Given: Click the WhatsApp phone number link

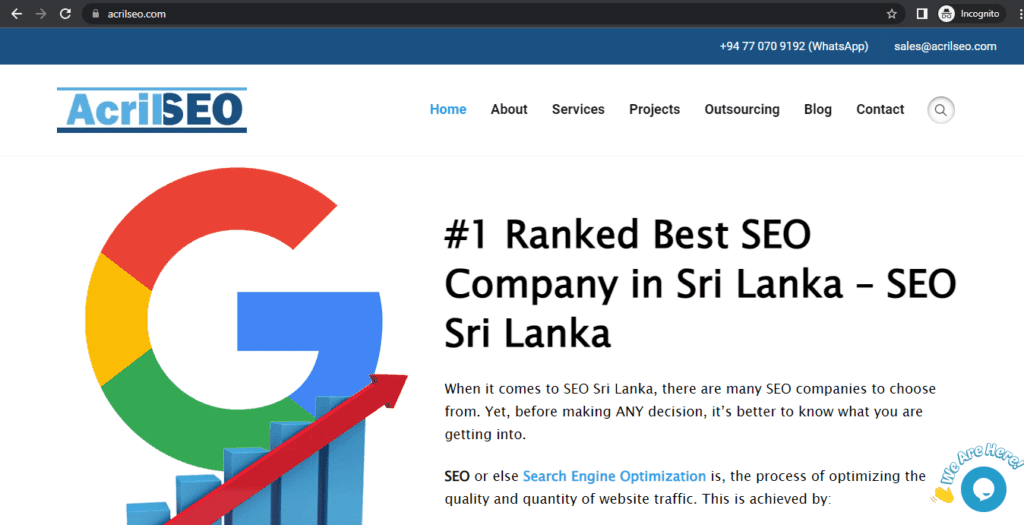Looking at the screenshot, I should pos(793,46).
